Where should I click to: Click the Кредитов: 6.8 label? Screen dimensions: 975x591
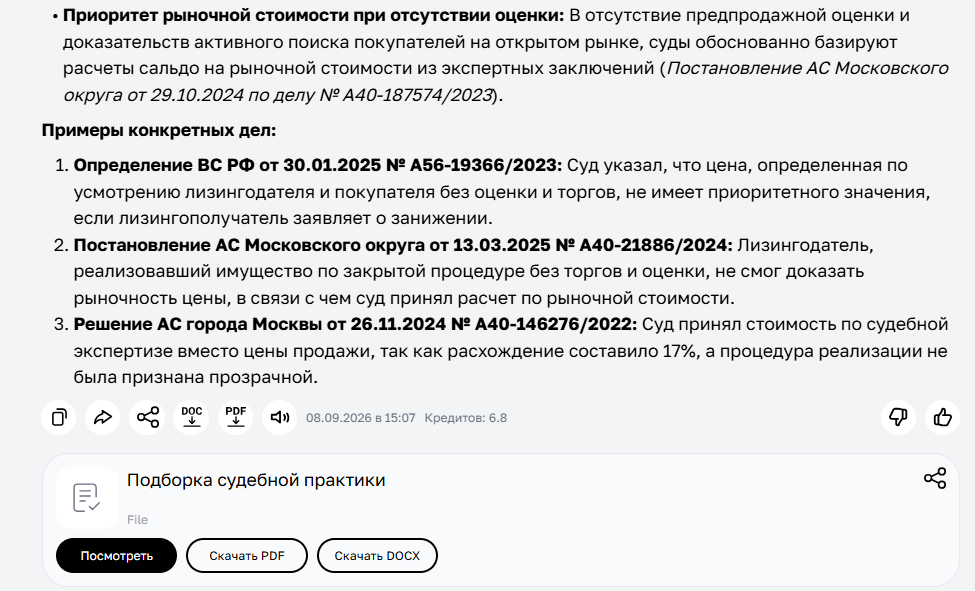pos(466,418)
